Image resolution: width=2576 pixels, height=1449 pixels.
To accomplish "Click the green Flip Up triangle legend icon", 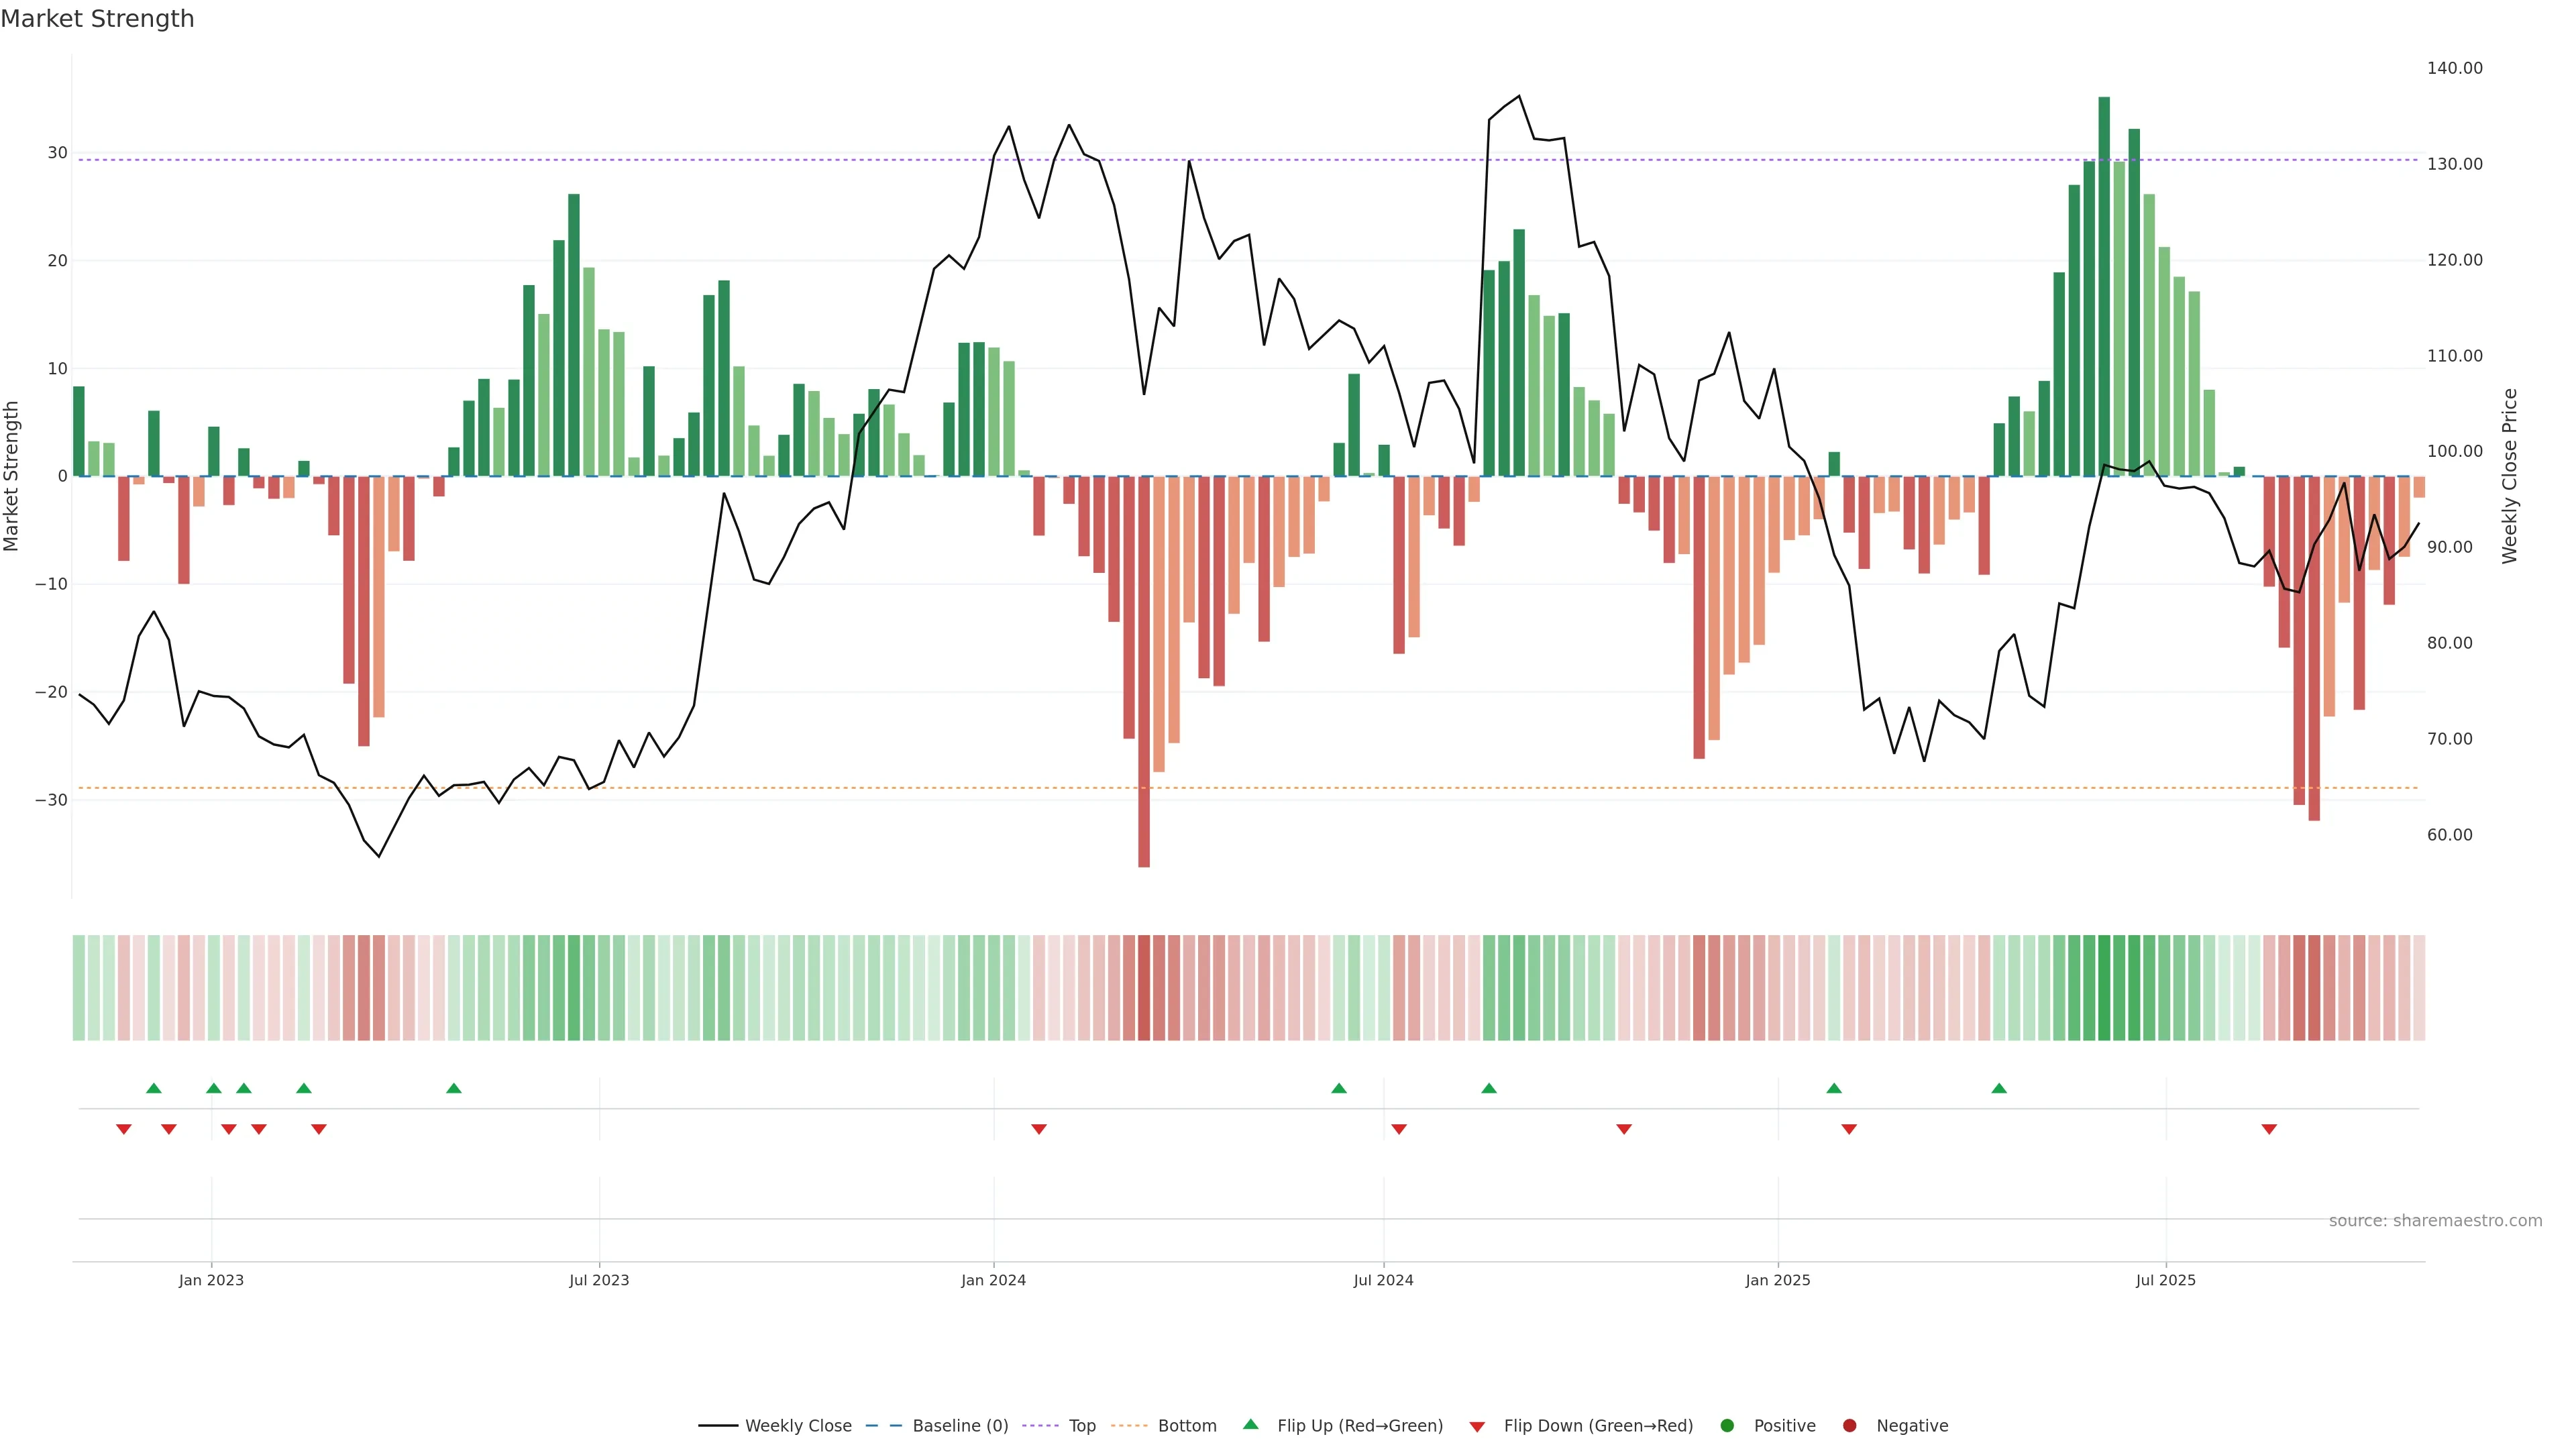I will tap(1250, 1424).
